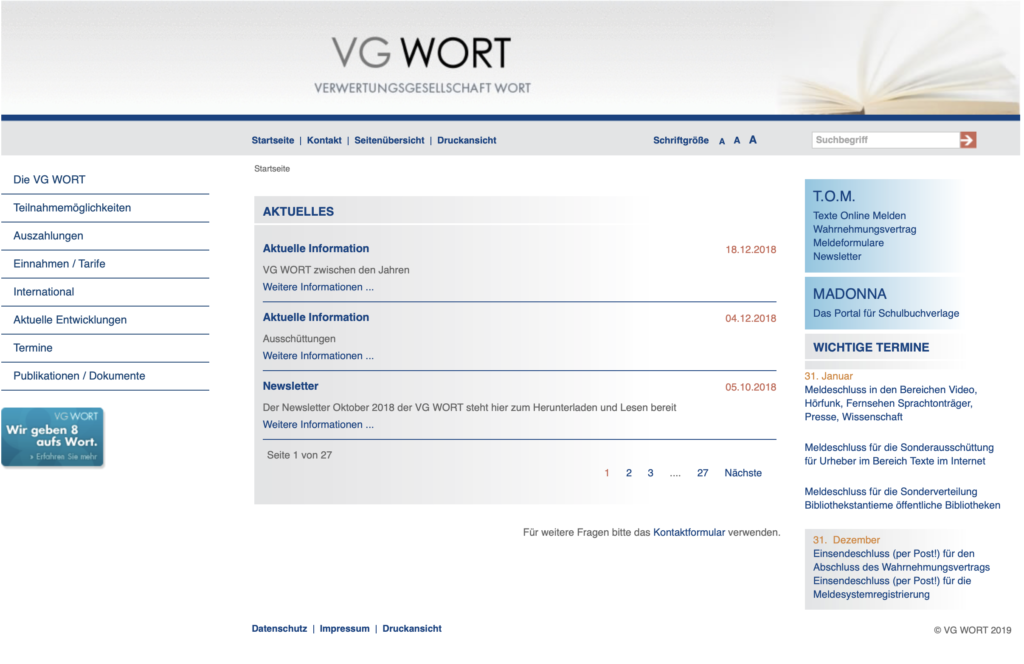The image size is (1024, 664).
Task: Open Texte Online Melden
Action: (x=859, y=215)
